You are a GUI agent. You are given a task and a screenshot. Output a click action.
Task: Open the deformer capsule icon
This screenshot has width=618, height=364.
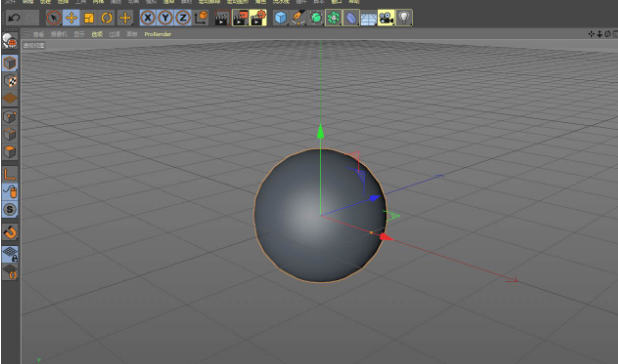tap(351, 18)
